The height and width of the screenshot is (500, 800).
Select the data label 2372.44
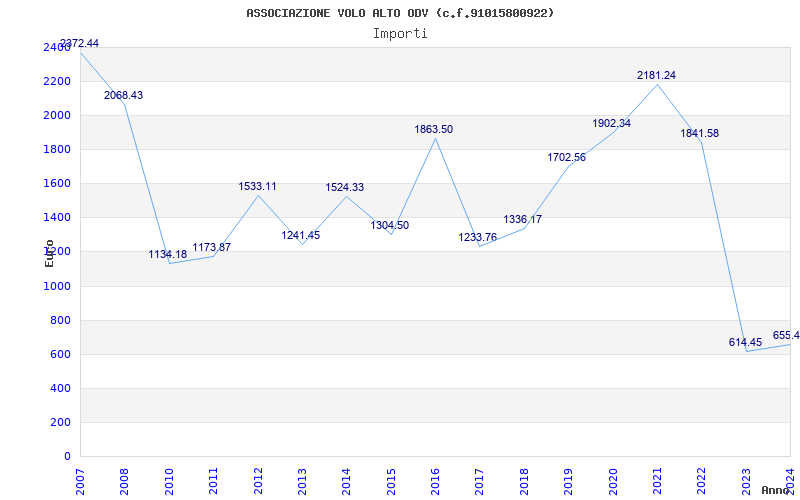click(x=80, y=43)
